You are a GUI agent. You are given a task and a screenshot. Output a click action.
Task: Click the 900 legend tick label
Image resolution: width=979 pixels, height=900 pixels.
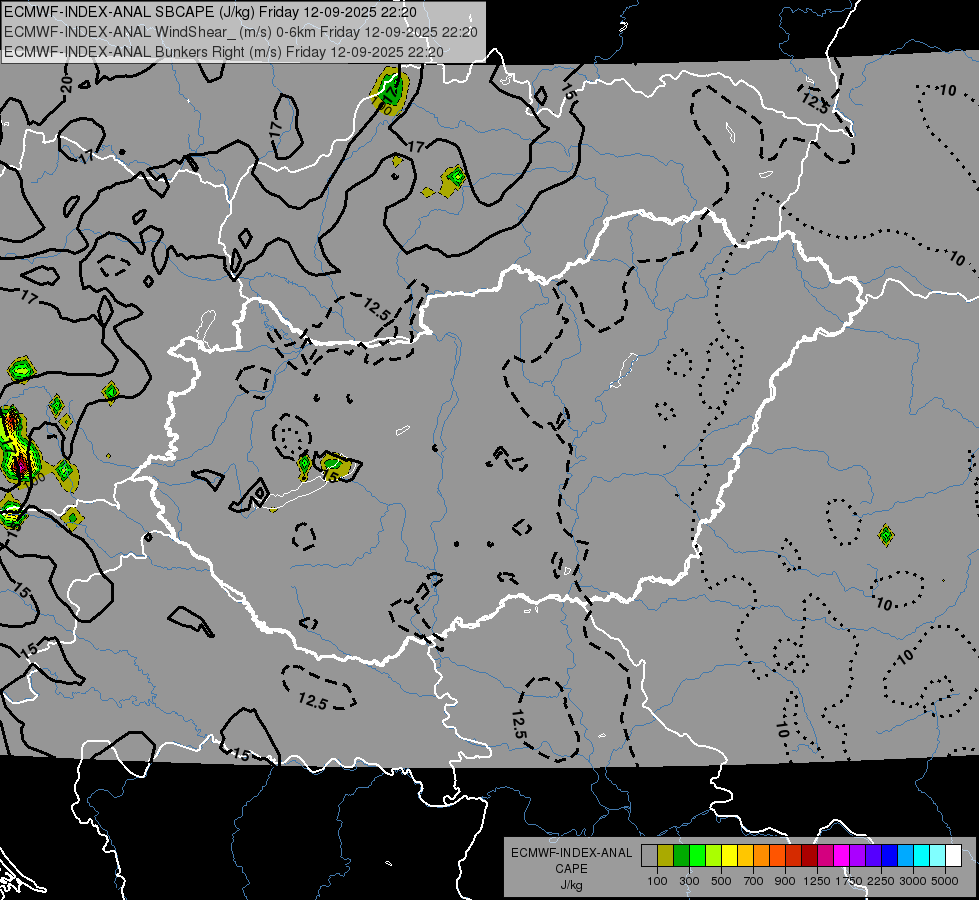click(785, 881)
